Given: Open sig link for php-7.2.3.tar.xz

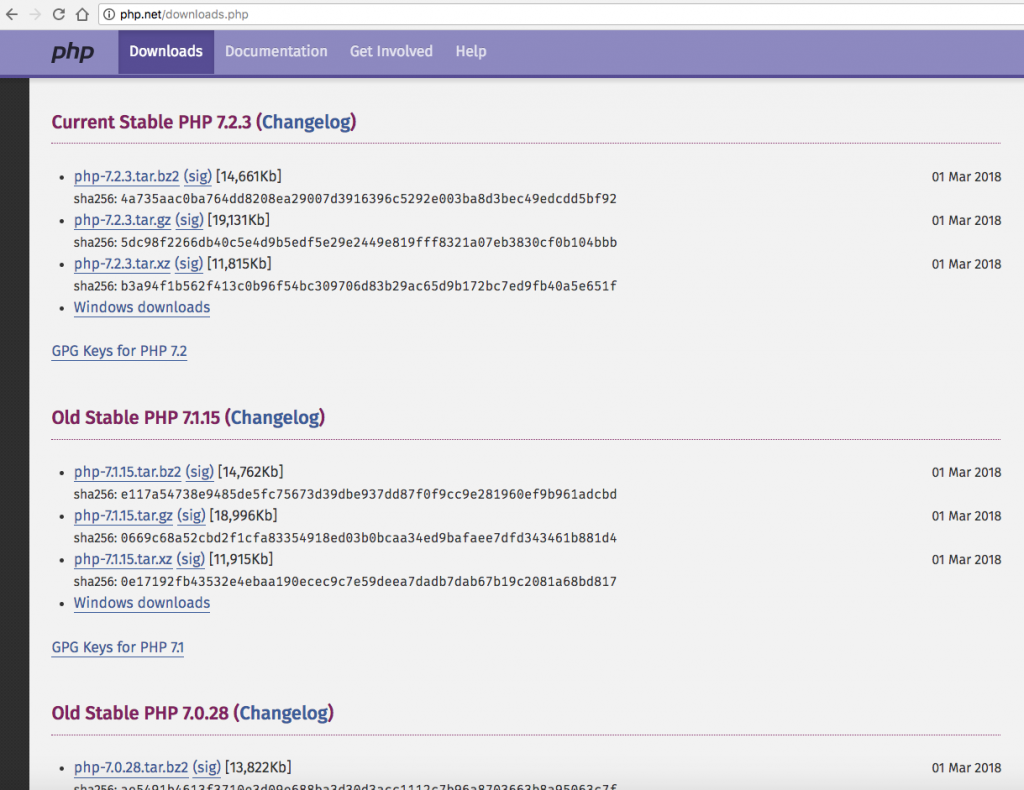Looking at the screenshot, I should point(189,264).
